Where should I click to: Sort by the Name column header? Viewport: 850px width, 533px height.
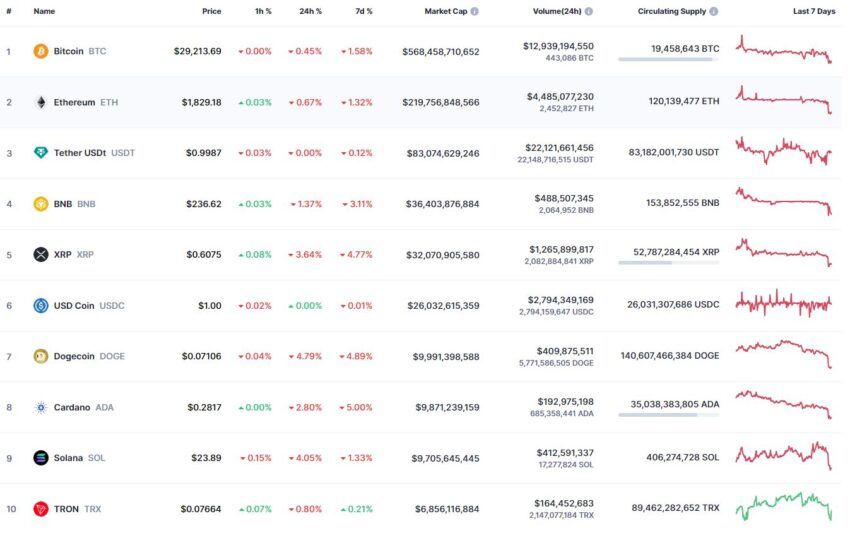point(44,11)
